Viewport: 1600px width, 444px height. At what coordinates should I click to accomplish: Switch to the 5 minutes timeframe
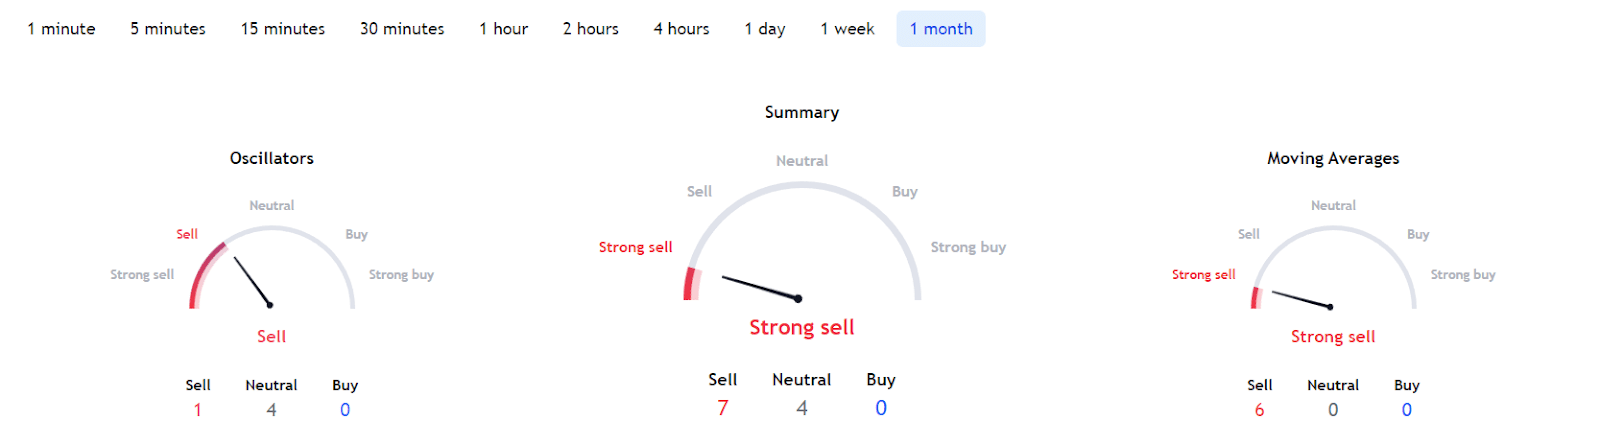168,29
